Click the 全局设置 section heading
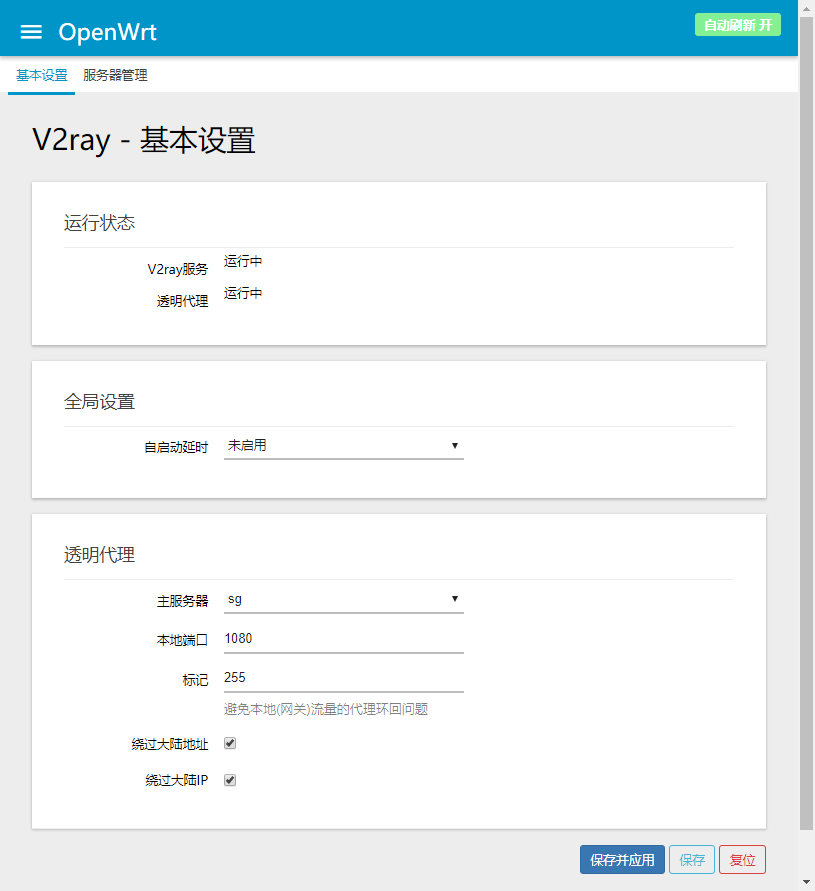The image size is (815, 891). 99,402
